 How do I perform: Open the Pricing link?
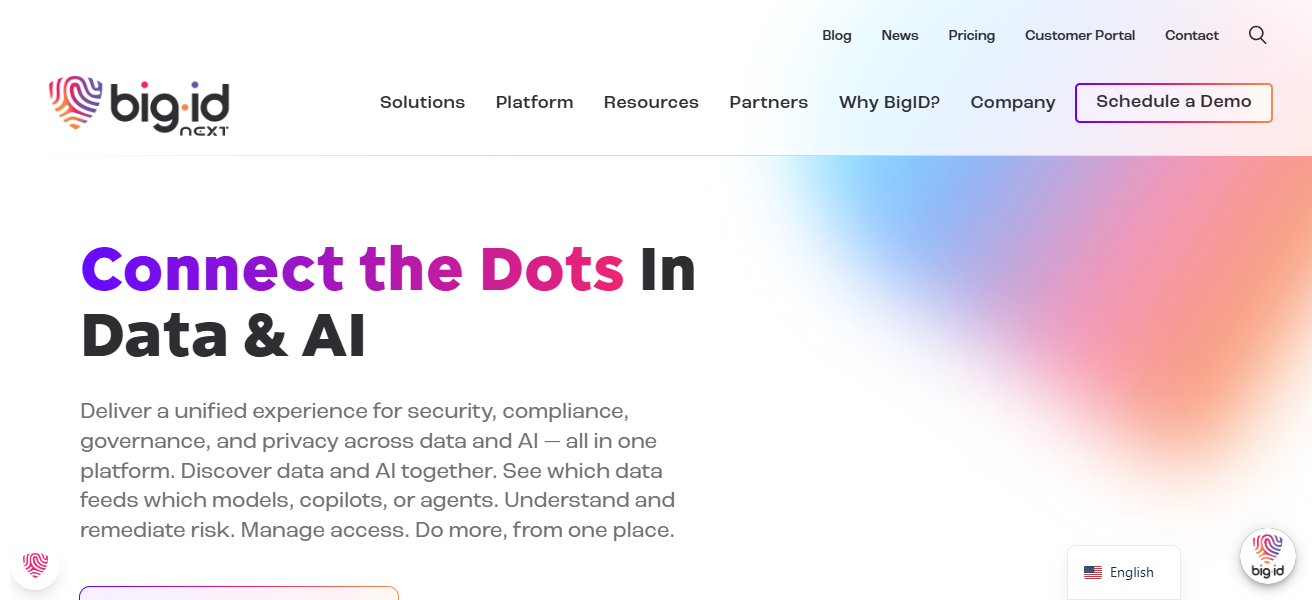click(971, 35)
